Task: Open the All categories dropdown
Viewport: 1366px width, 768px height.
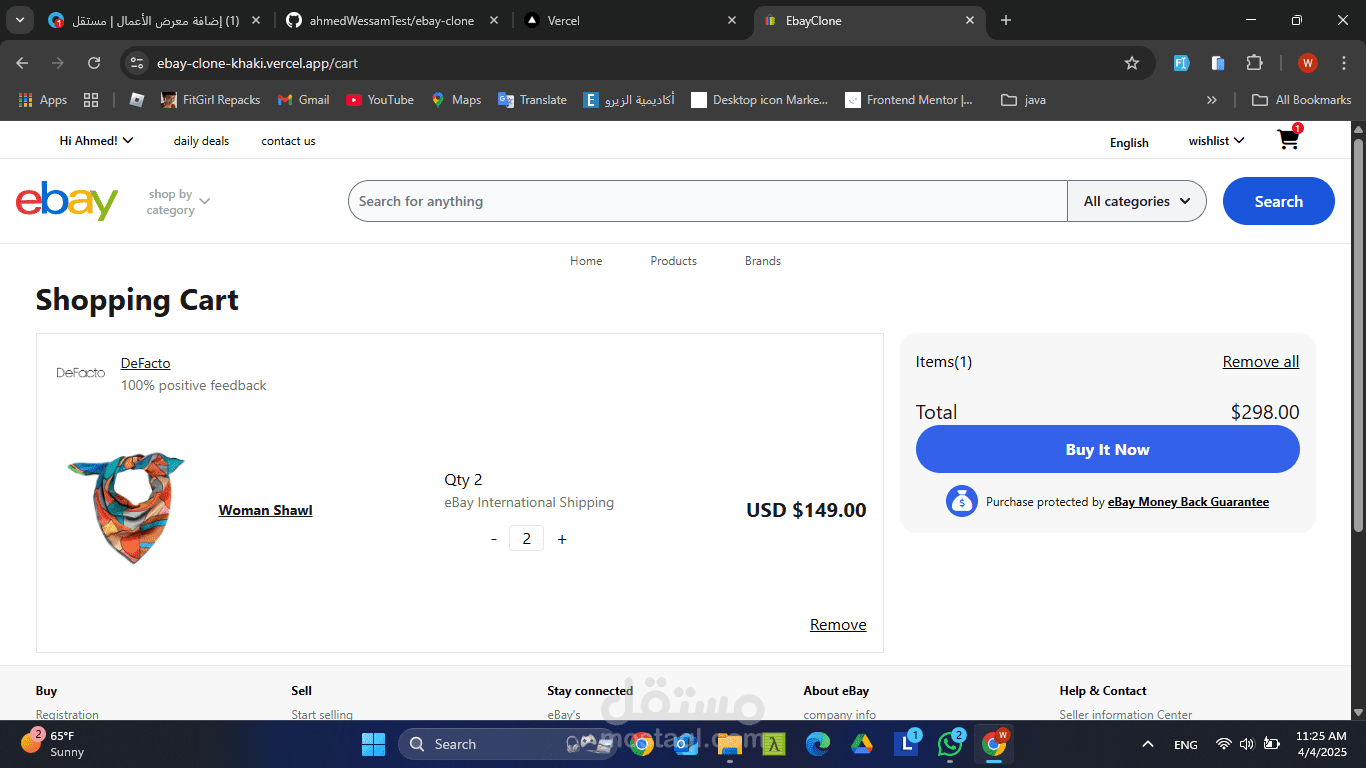Action: 1137,201
